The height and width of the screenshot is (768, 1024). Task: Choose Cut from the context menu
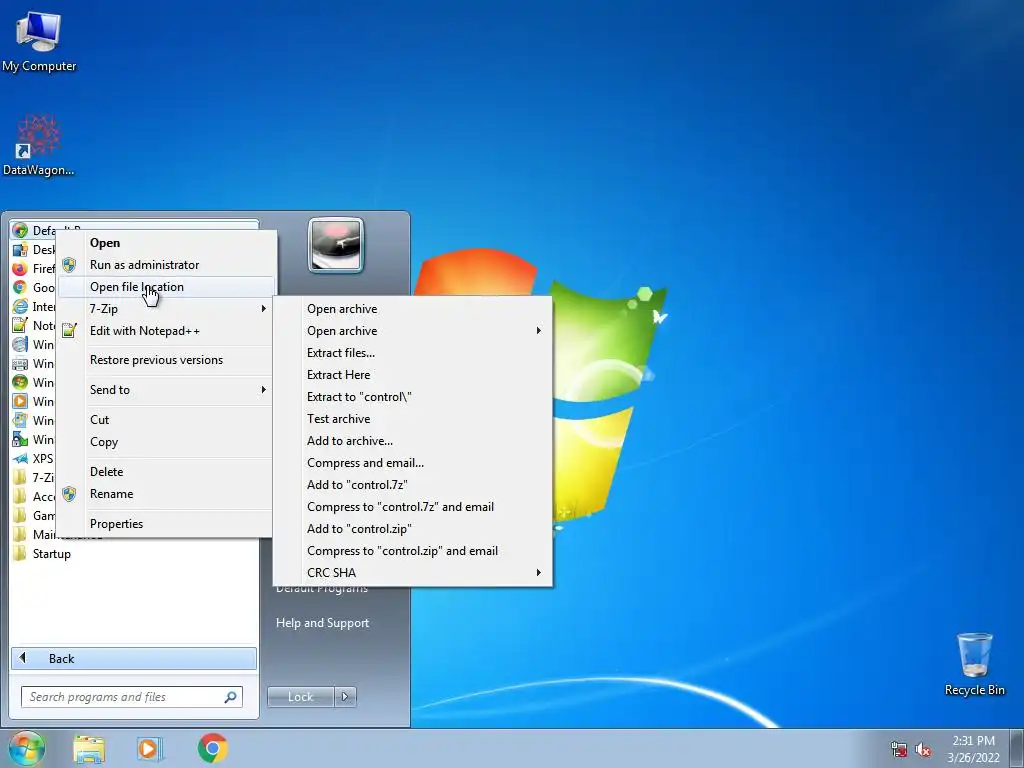166,420
